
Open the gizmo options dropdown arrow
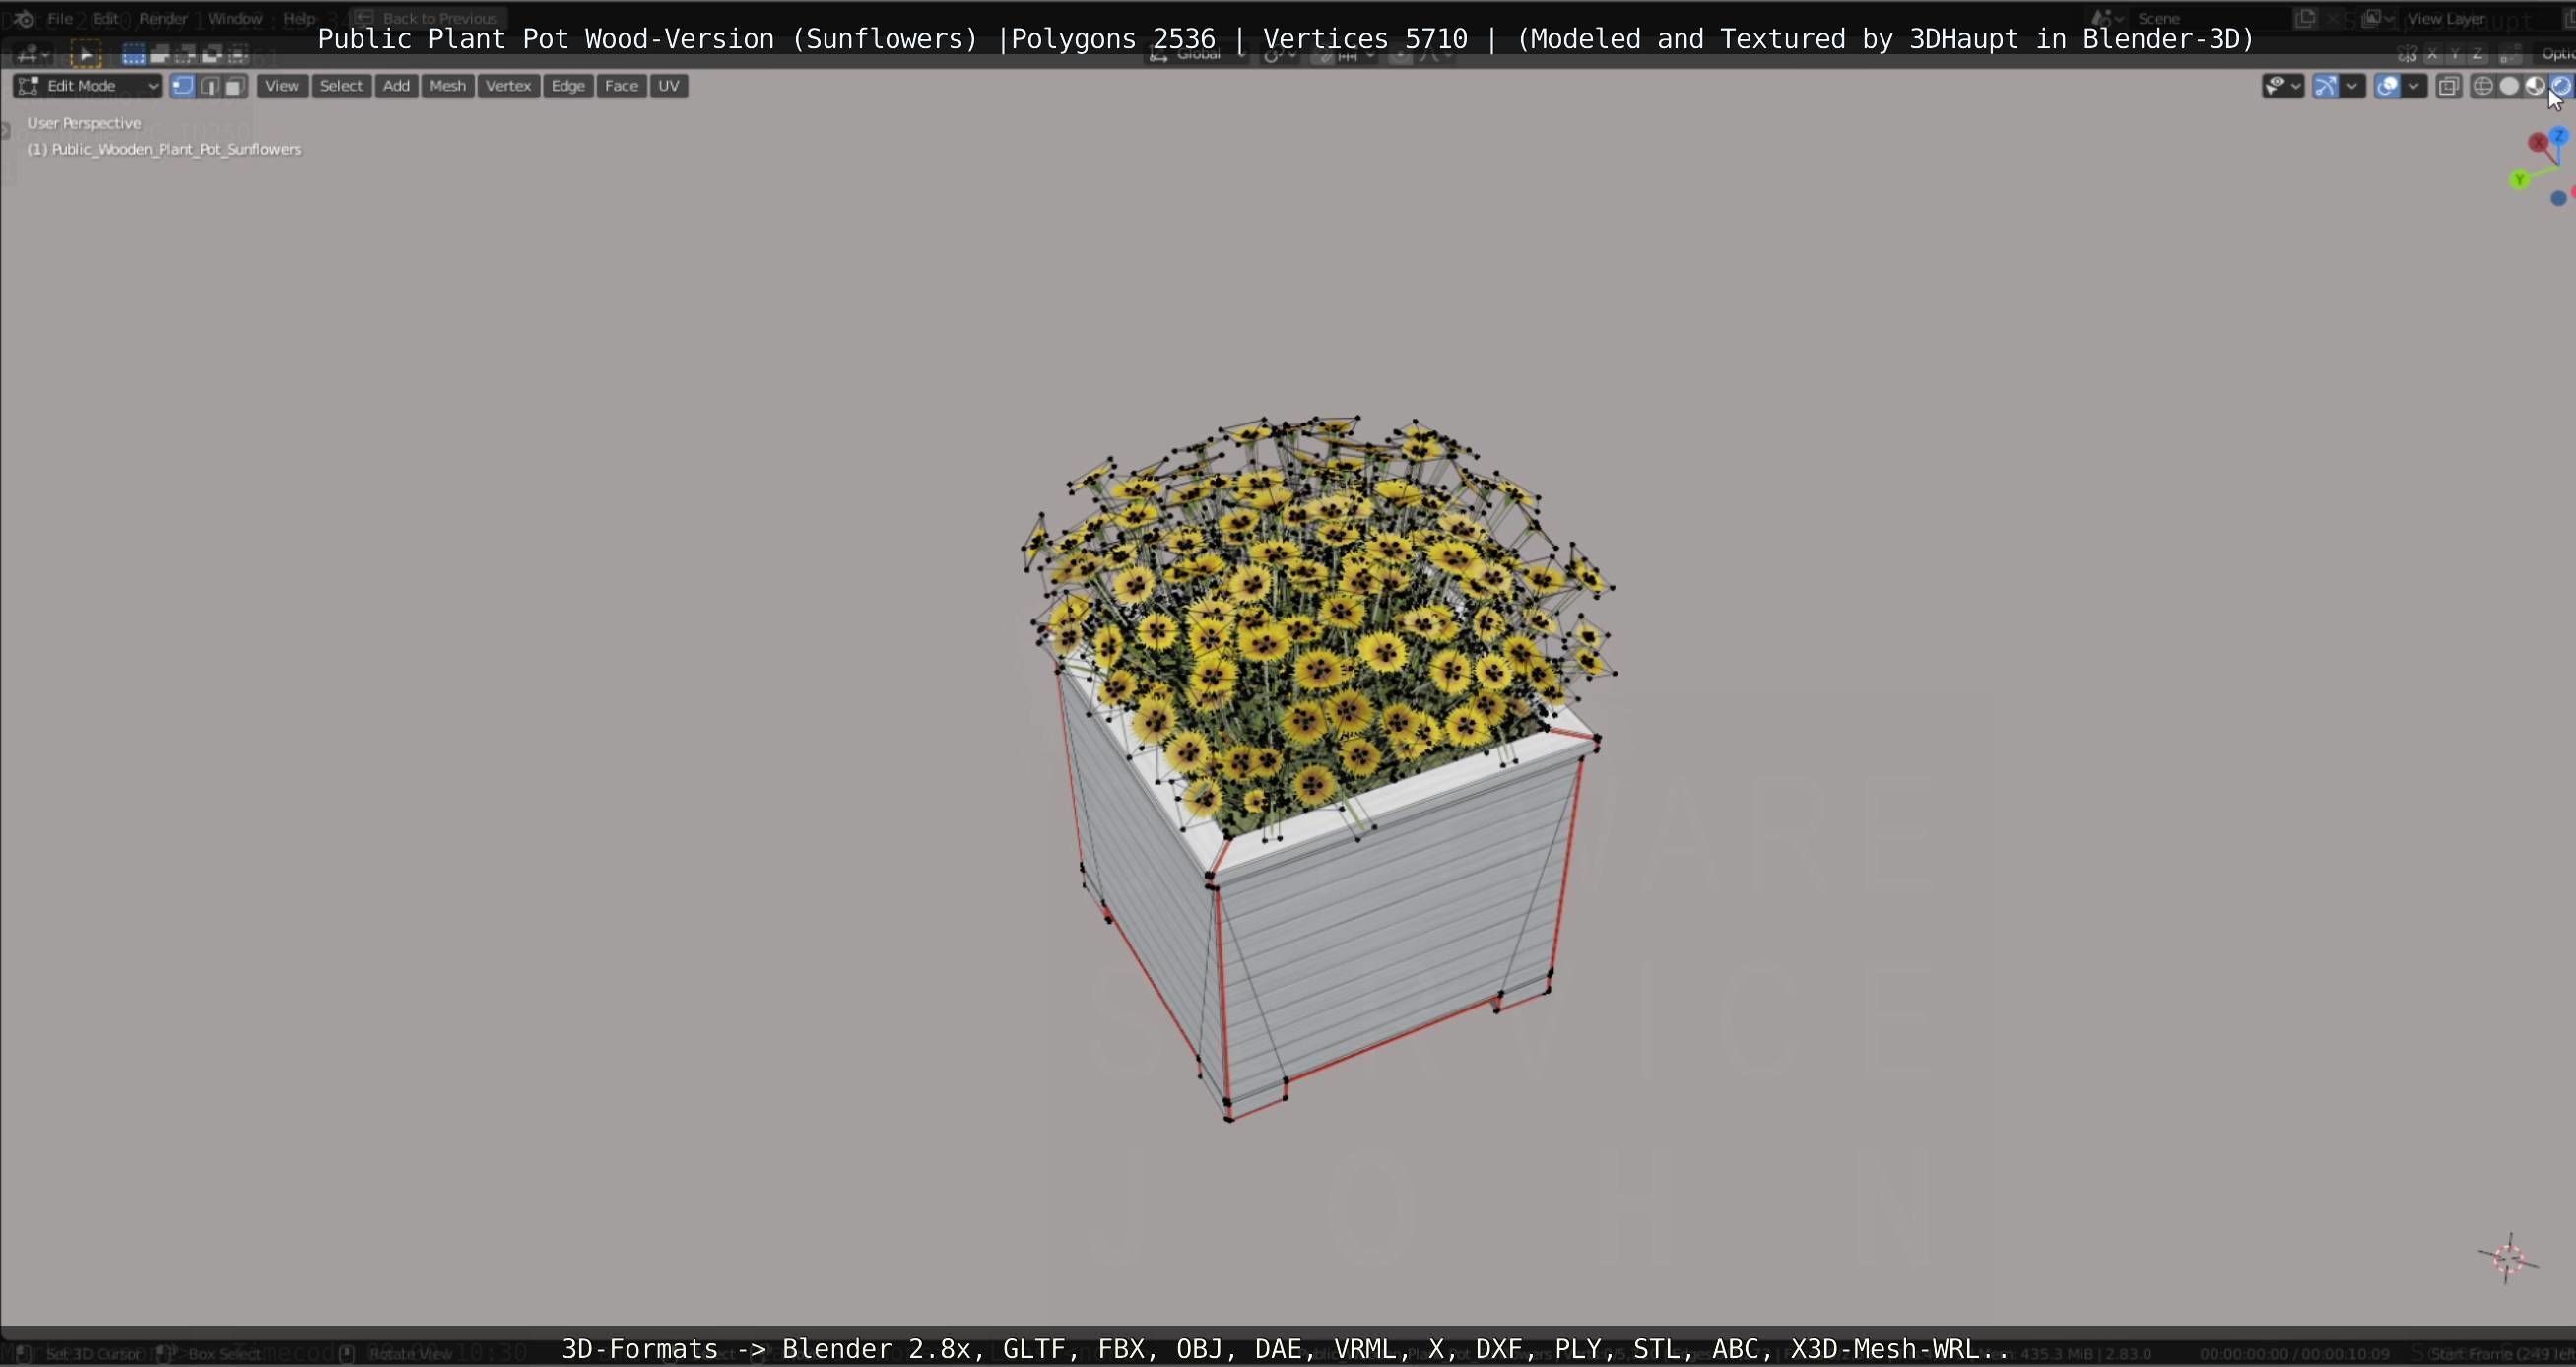(x=2353, y=86)
